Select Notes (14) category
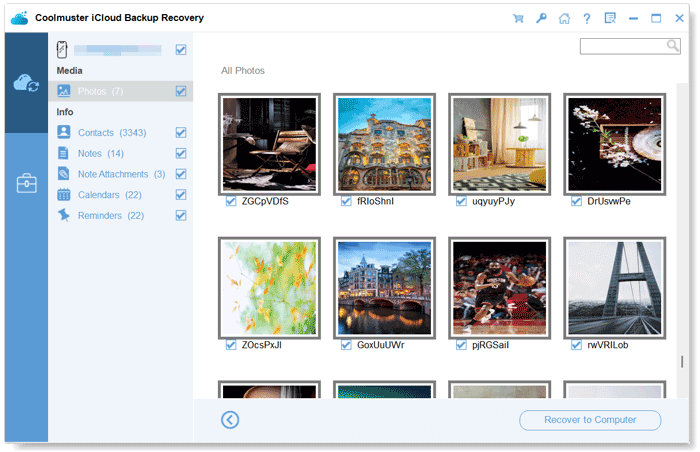Viewport: 700px width, 452px height. (x=121, y=153)
